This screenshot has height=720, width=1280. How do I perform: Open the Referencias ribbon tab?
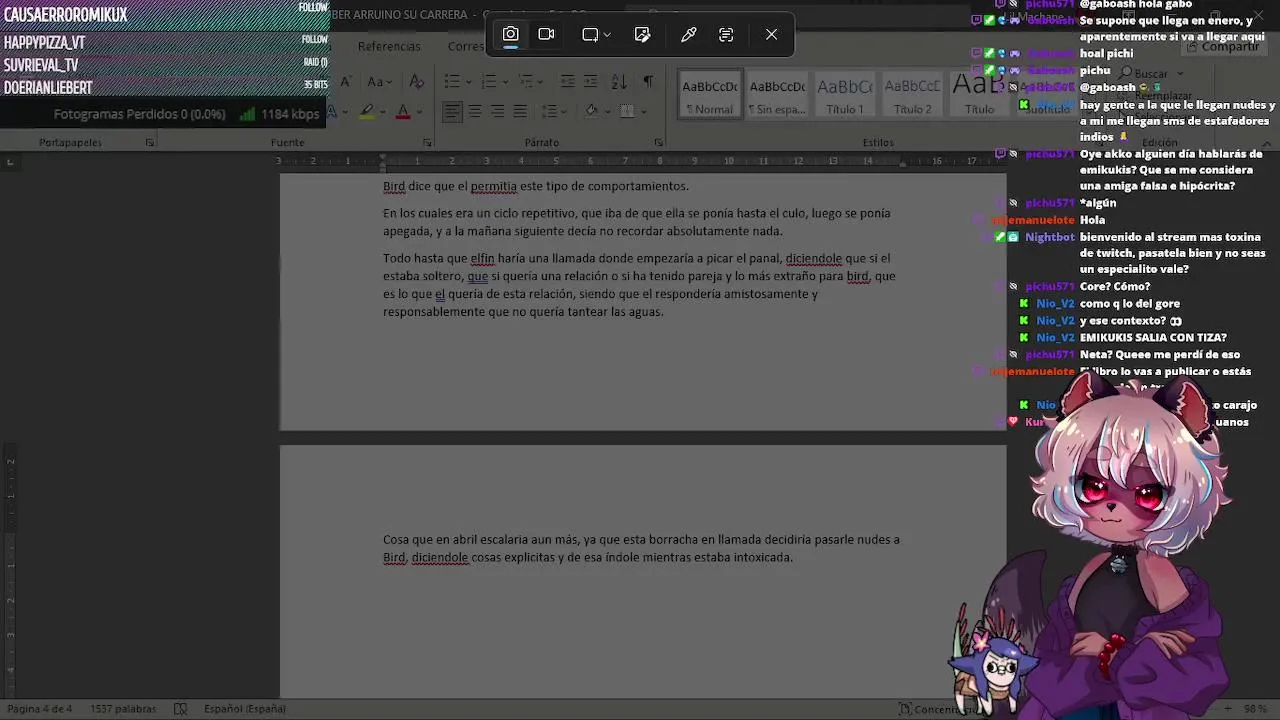[389, 47]
